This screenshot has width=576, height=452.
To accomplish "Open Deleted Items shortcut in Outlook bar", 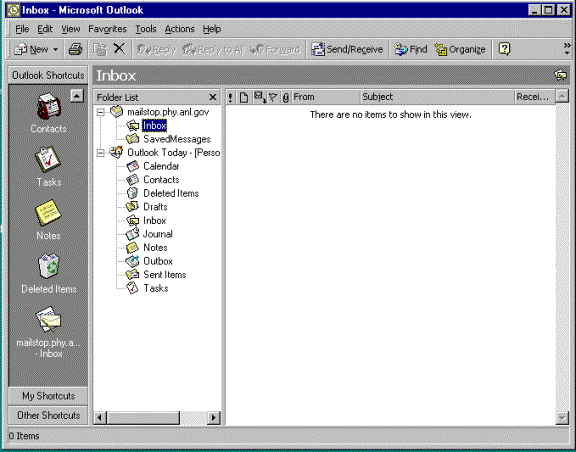I will pos(48,273).
